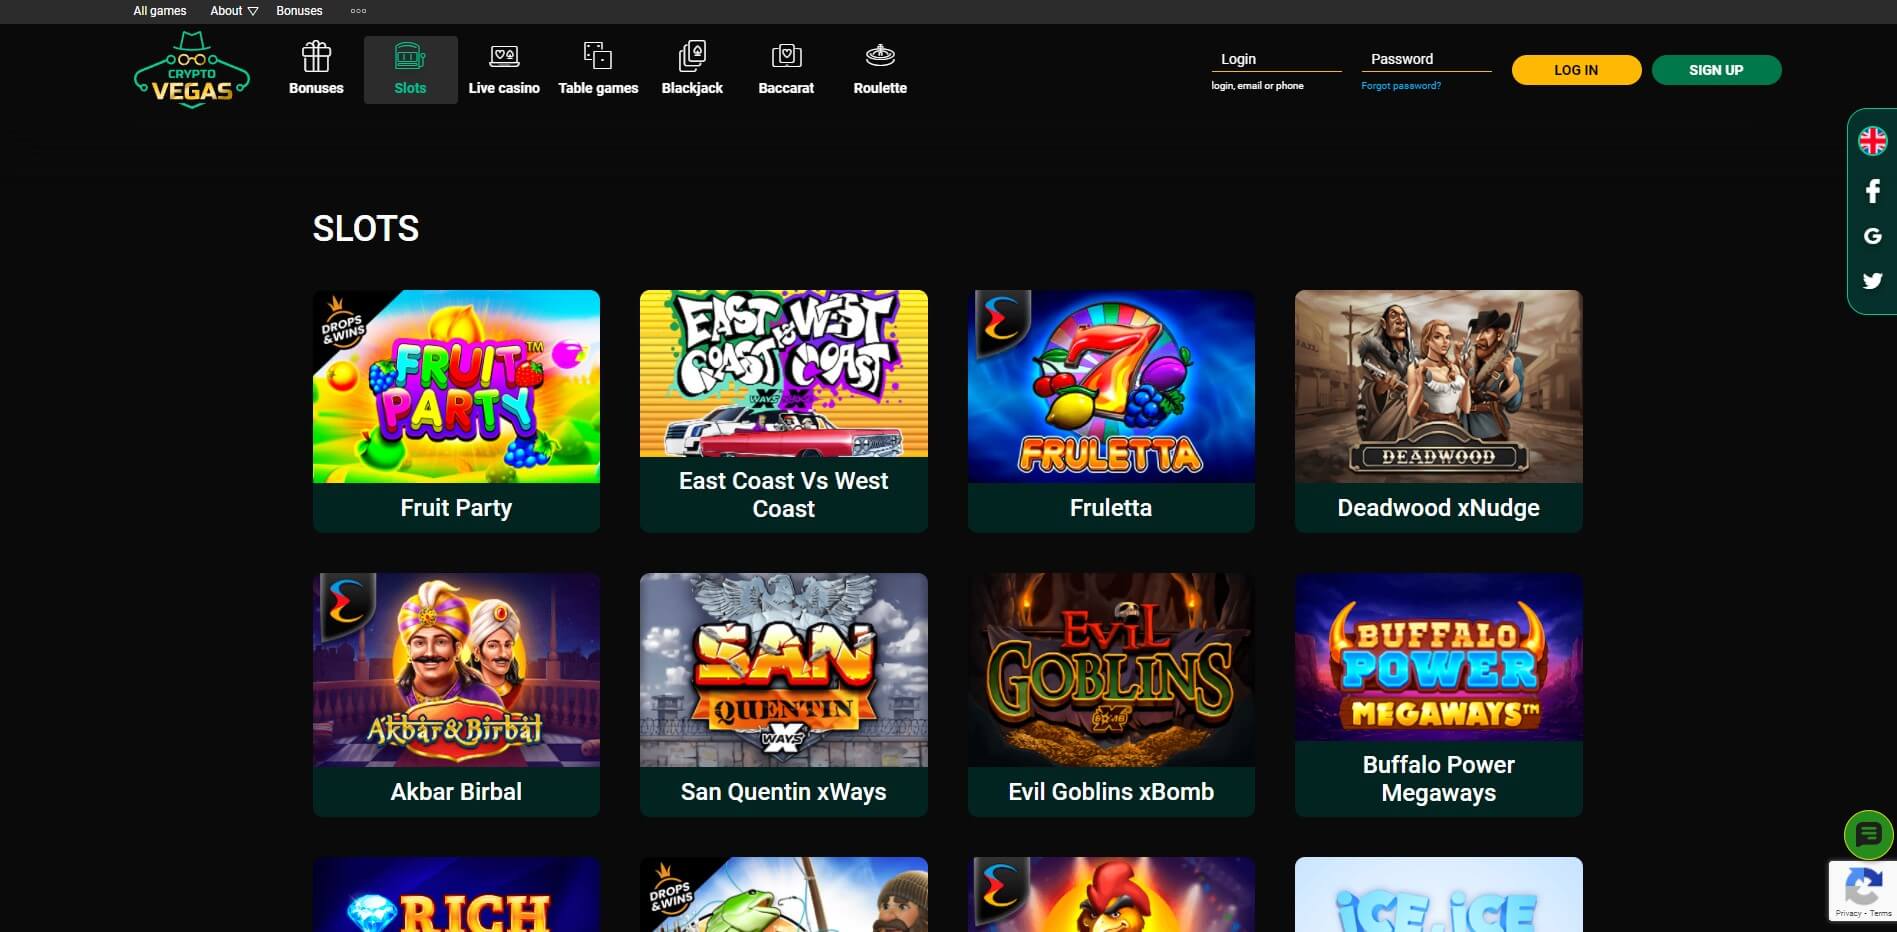Click the reCAPTCHA privacy badge
Image resolution: width=1897 pixels, height=932 pixels.
(x=1862, y=890)
